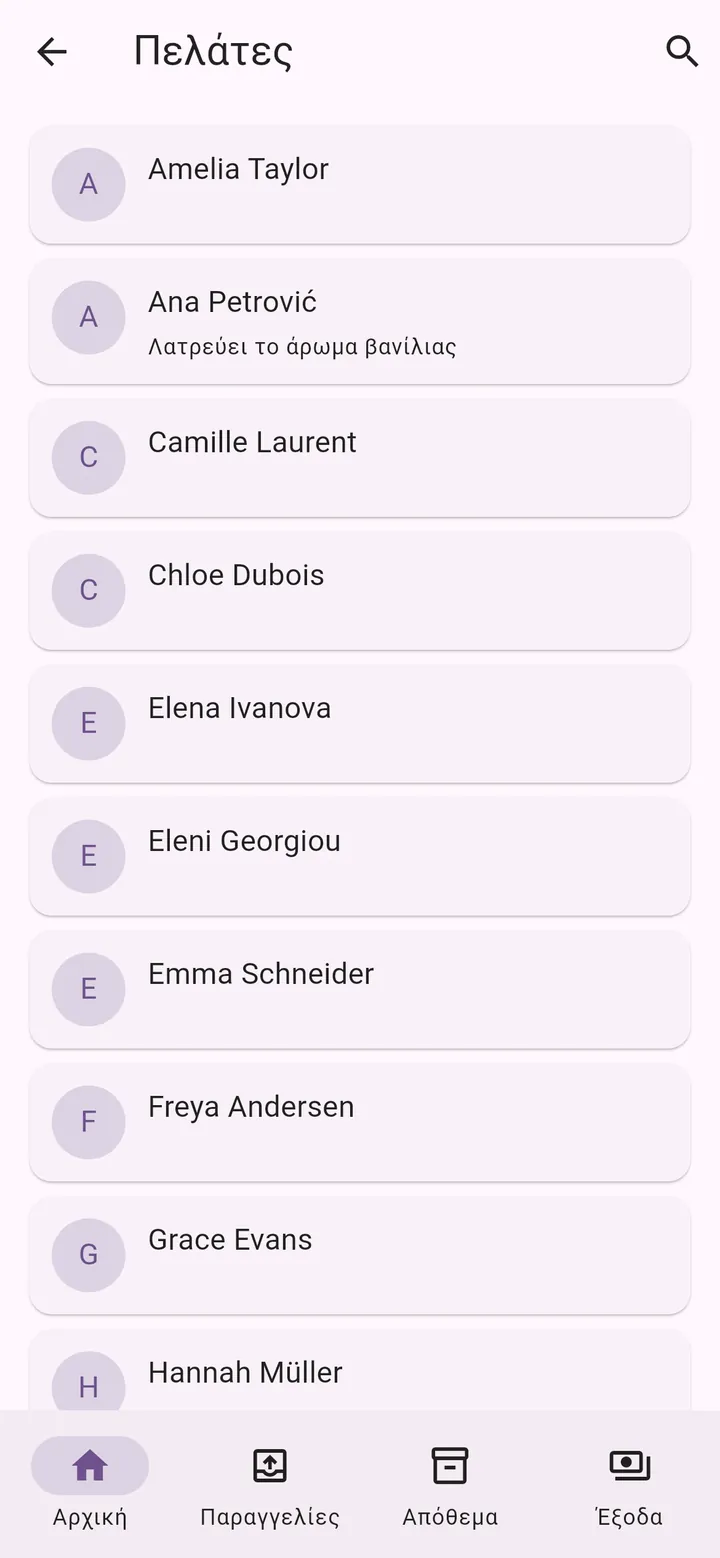The height and width of the screenshot is (1558, 720).
Task: Tap the orders tray icon
Action: tap(270, 1466)
